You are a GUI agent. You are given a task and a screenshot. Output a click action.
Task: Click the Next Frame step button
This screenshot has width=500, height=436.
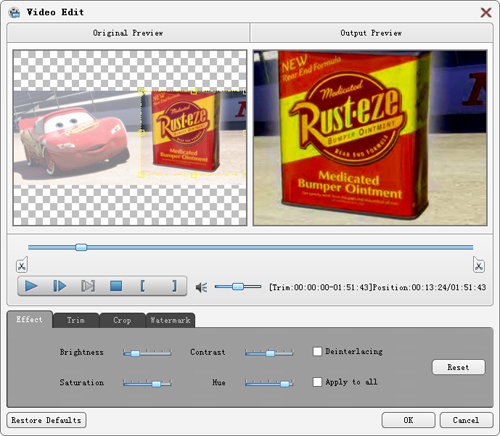click(x=60, y=286)
